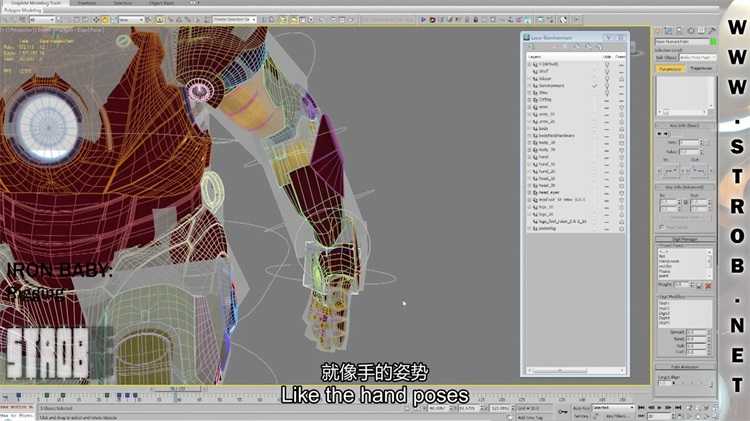Viewport: 750px width, 421px height.
Task: Toggle the Auto Key button
Action: click(x=581, y=408)
